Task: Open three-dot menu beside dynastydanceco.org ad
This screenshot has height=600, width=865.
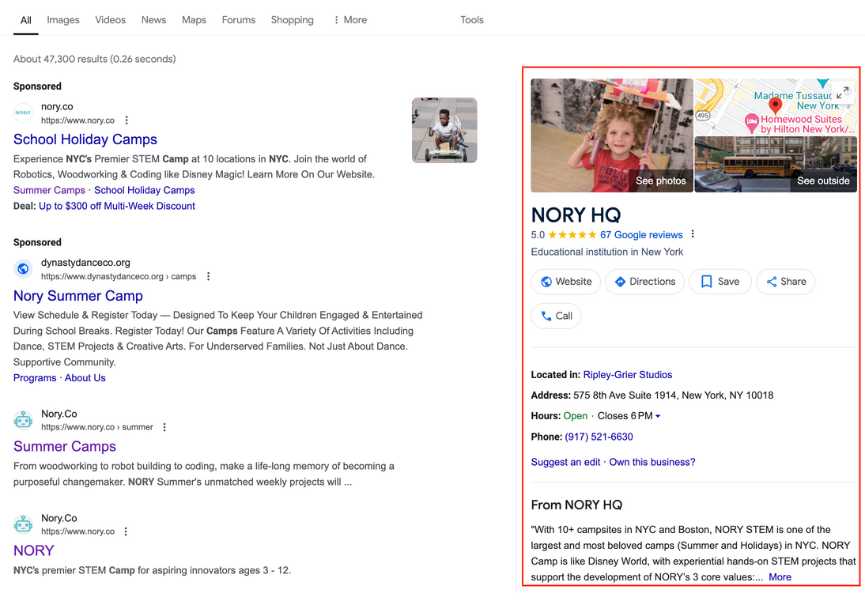Action: (208, 276)
